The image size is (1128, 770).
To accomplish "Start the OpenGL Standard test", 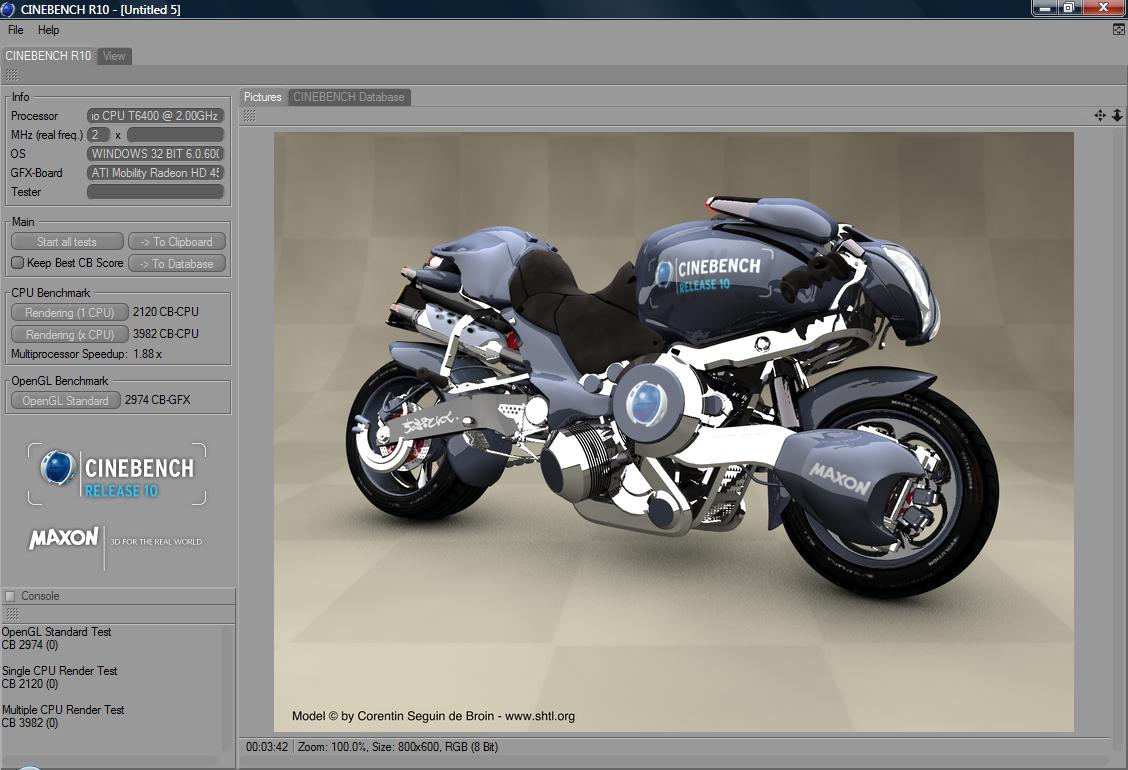I will [x=65, y=400].
